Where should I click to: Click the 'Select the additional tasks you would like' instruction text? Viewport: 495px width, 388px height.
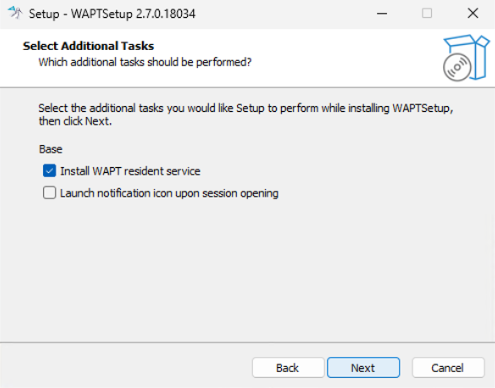tap(246, 114)
